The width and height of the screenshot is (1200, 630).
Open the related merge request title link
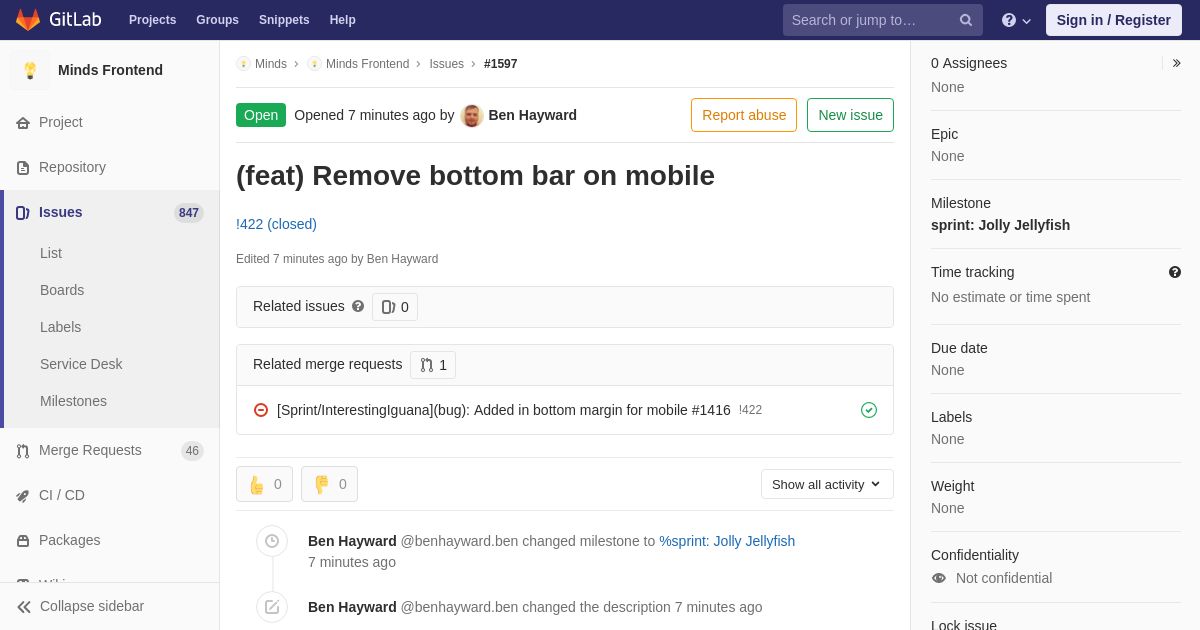[x=504, y=410]
